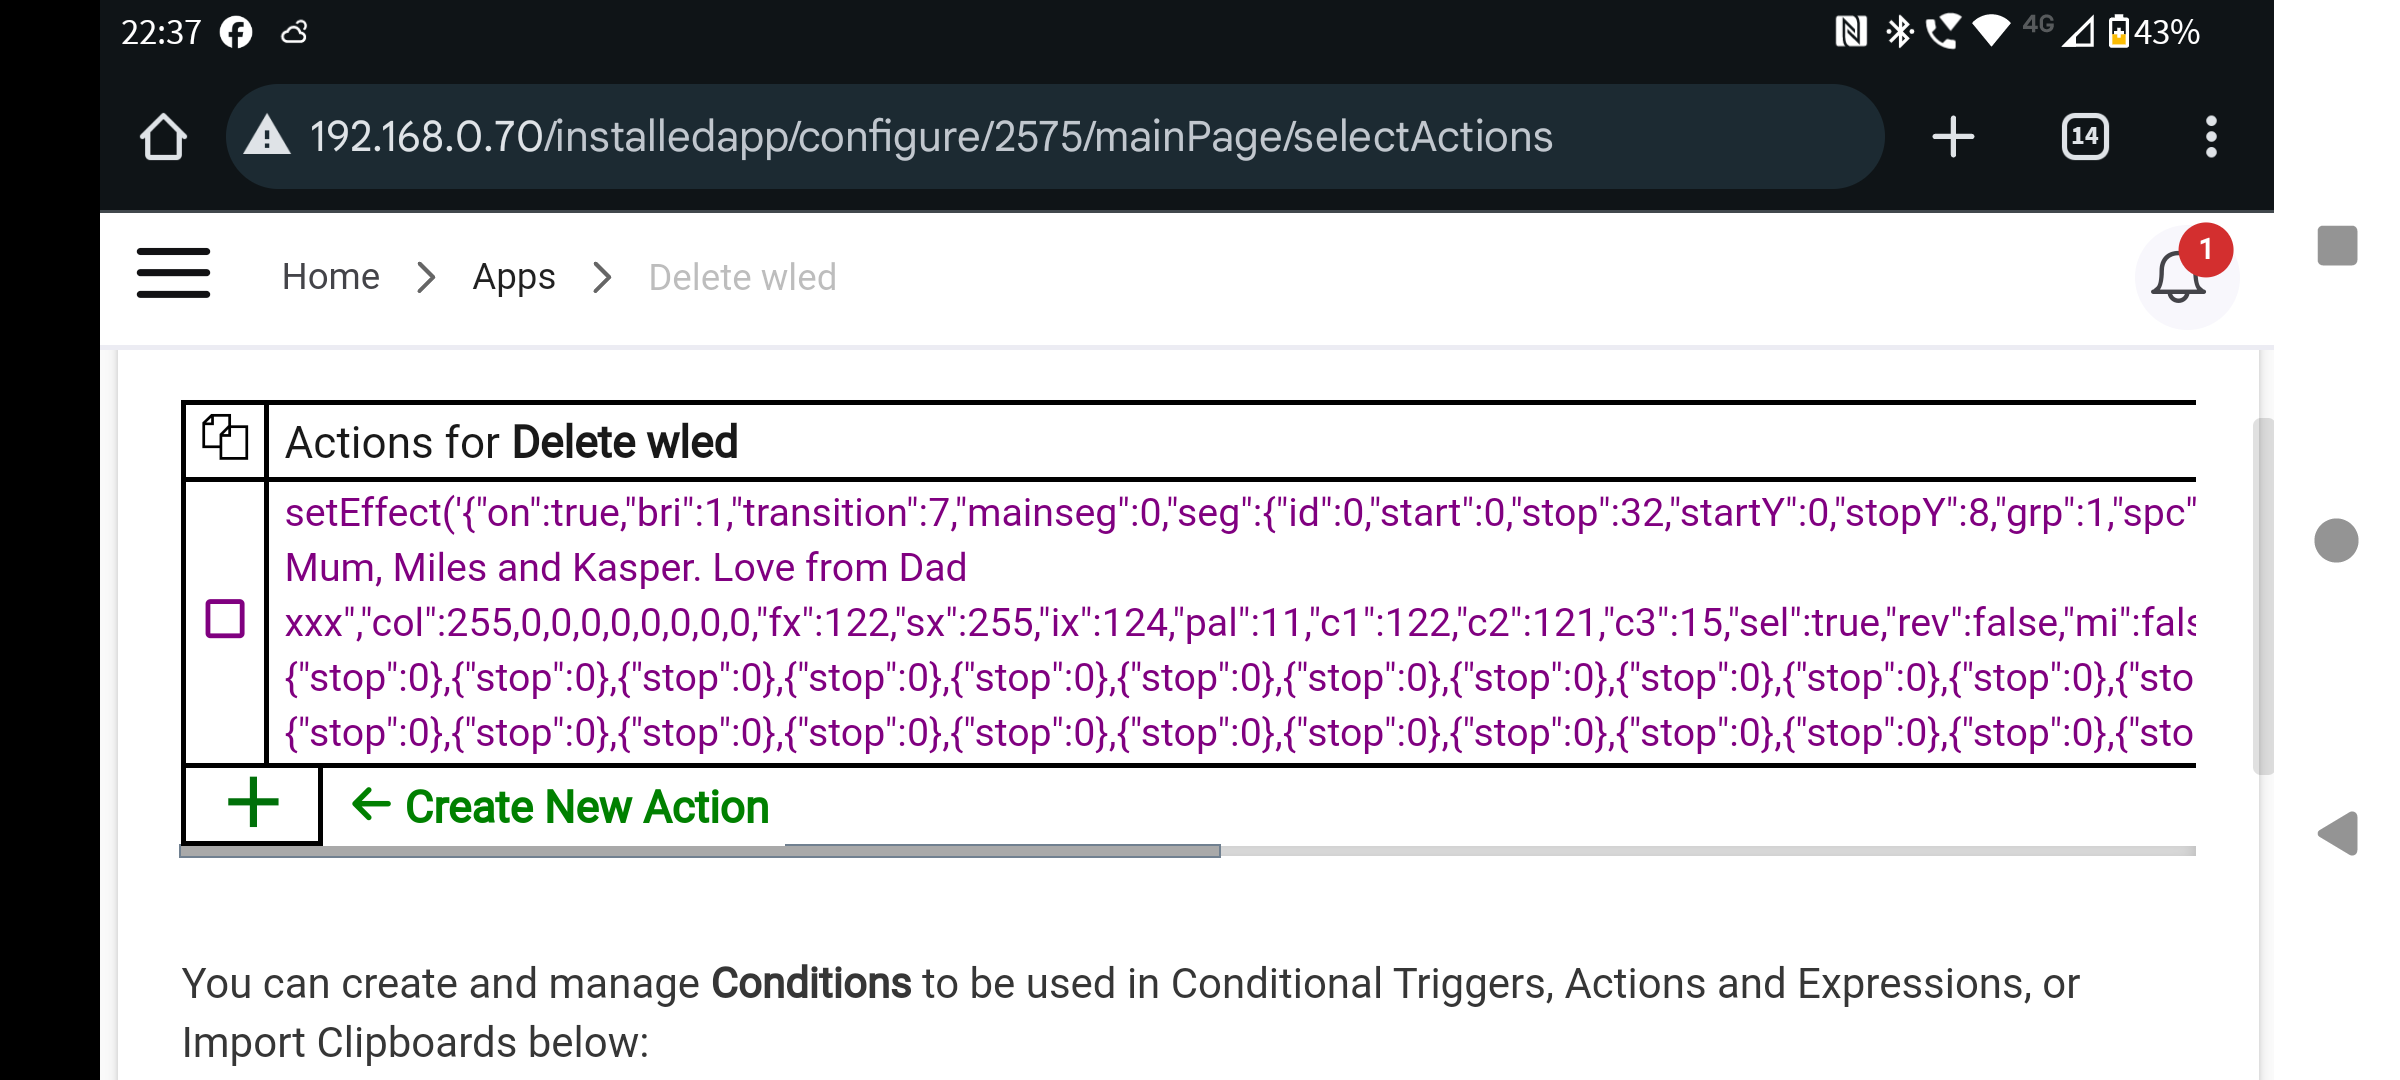The image size is (2400, 1080).
Task: Go to Apps in breadcrumb
Action: (514, 277)
